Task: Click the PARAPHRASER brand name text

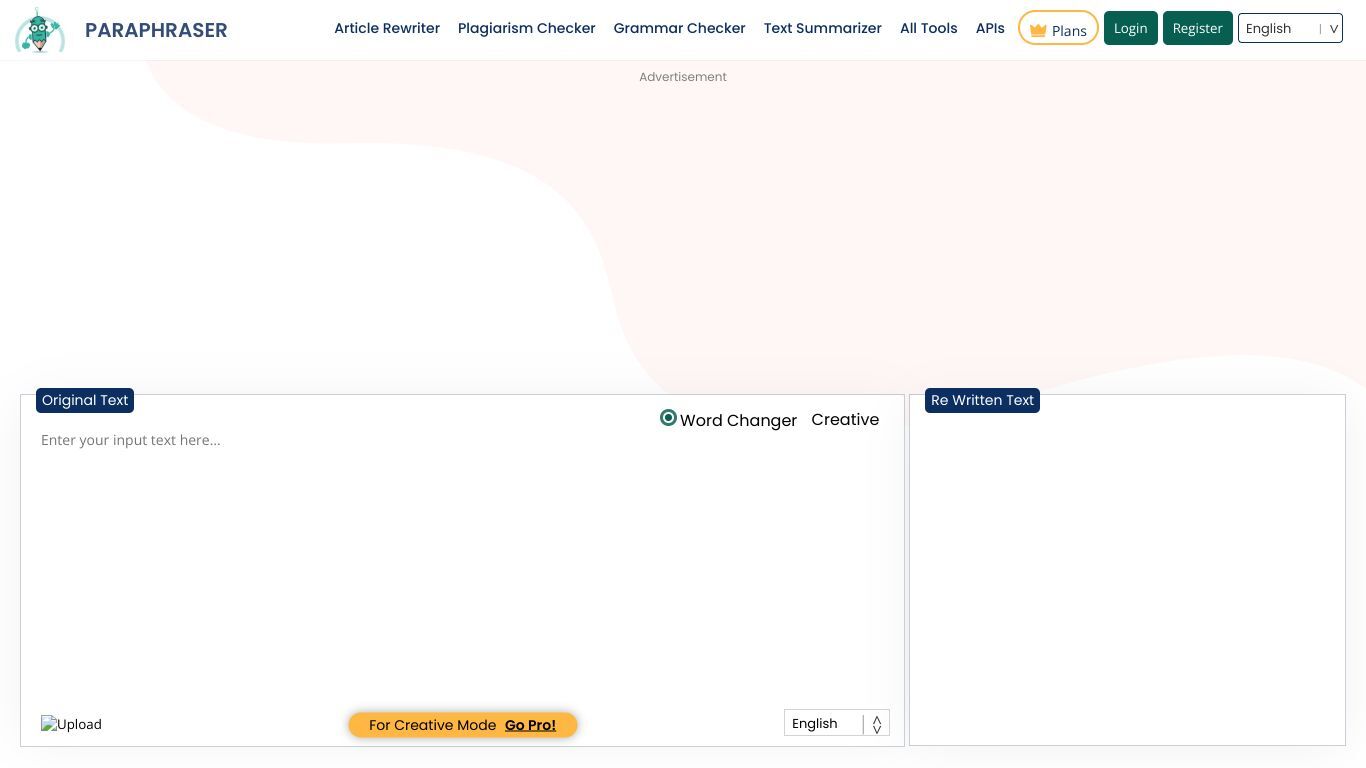Action: coord(156,30)
